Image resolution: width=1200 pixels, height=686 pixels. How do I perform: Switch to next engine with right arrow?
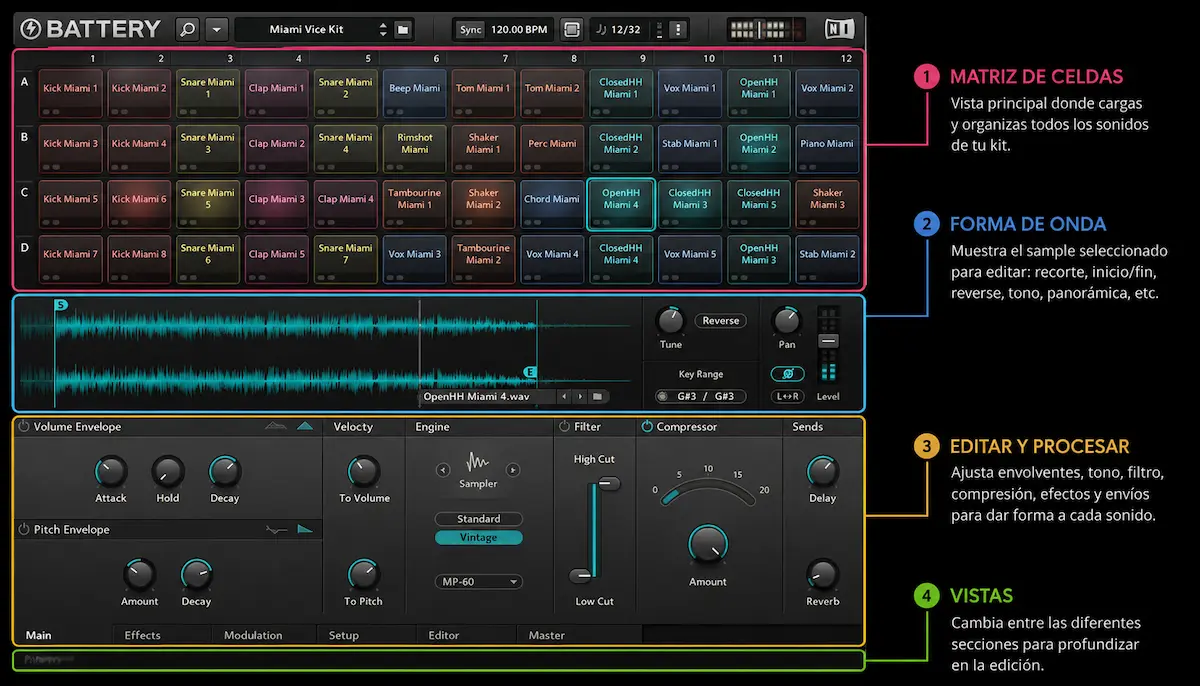click(x=513, y=469)
